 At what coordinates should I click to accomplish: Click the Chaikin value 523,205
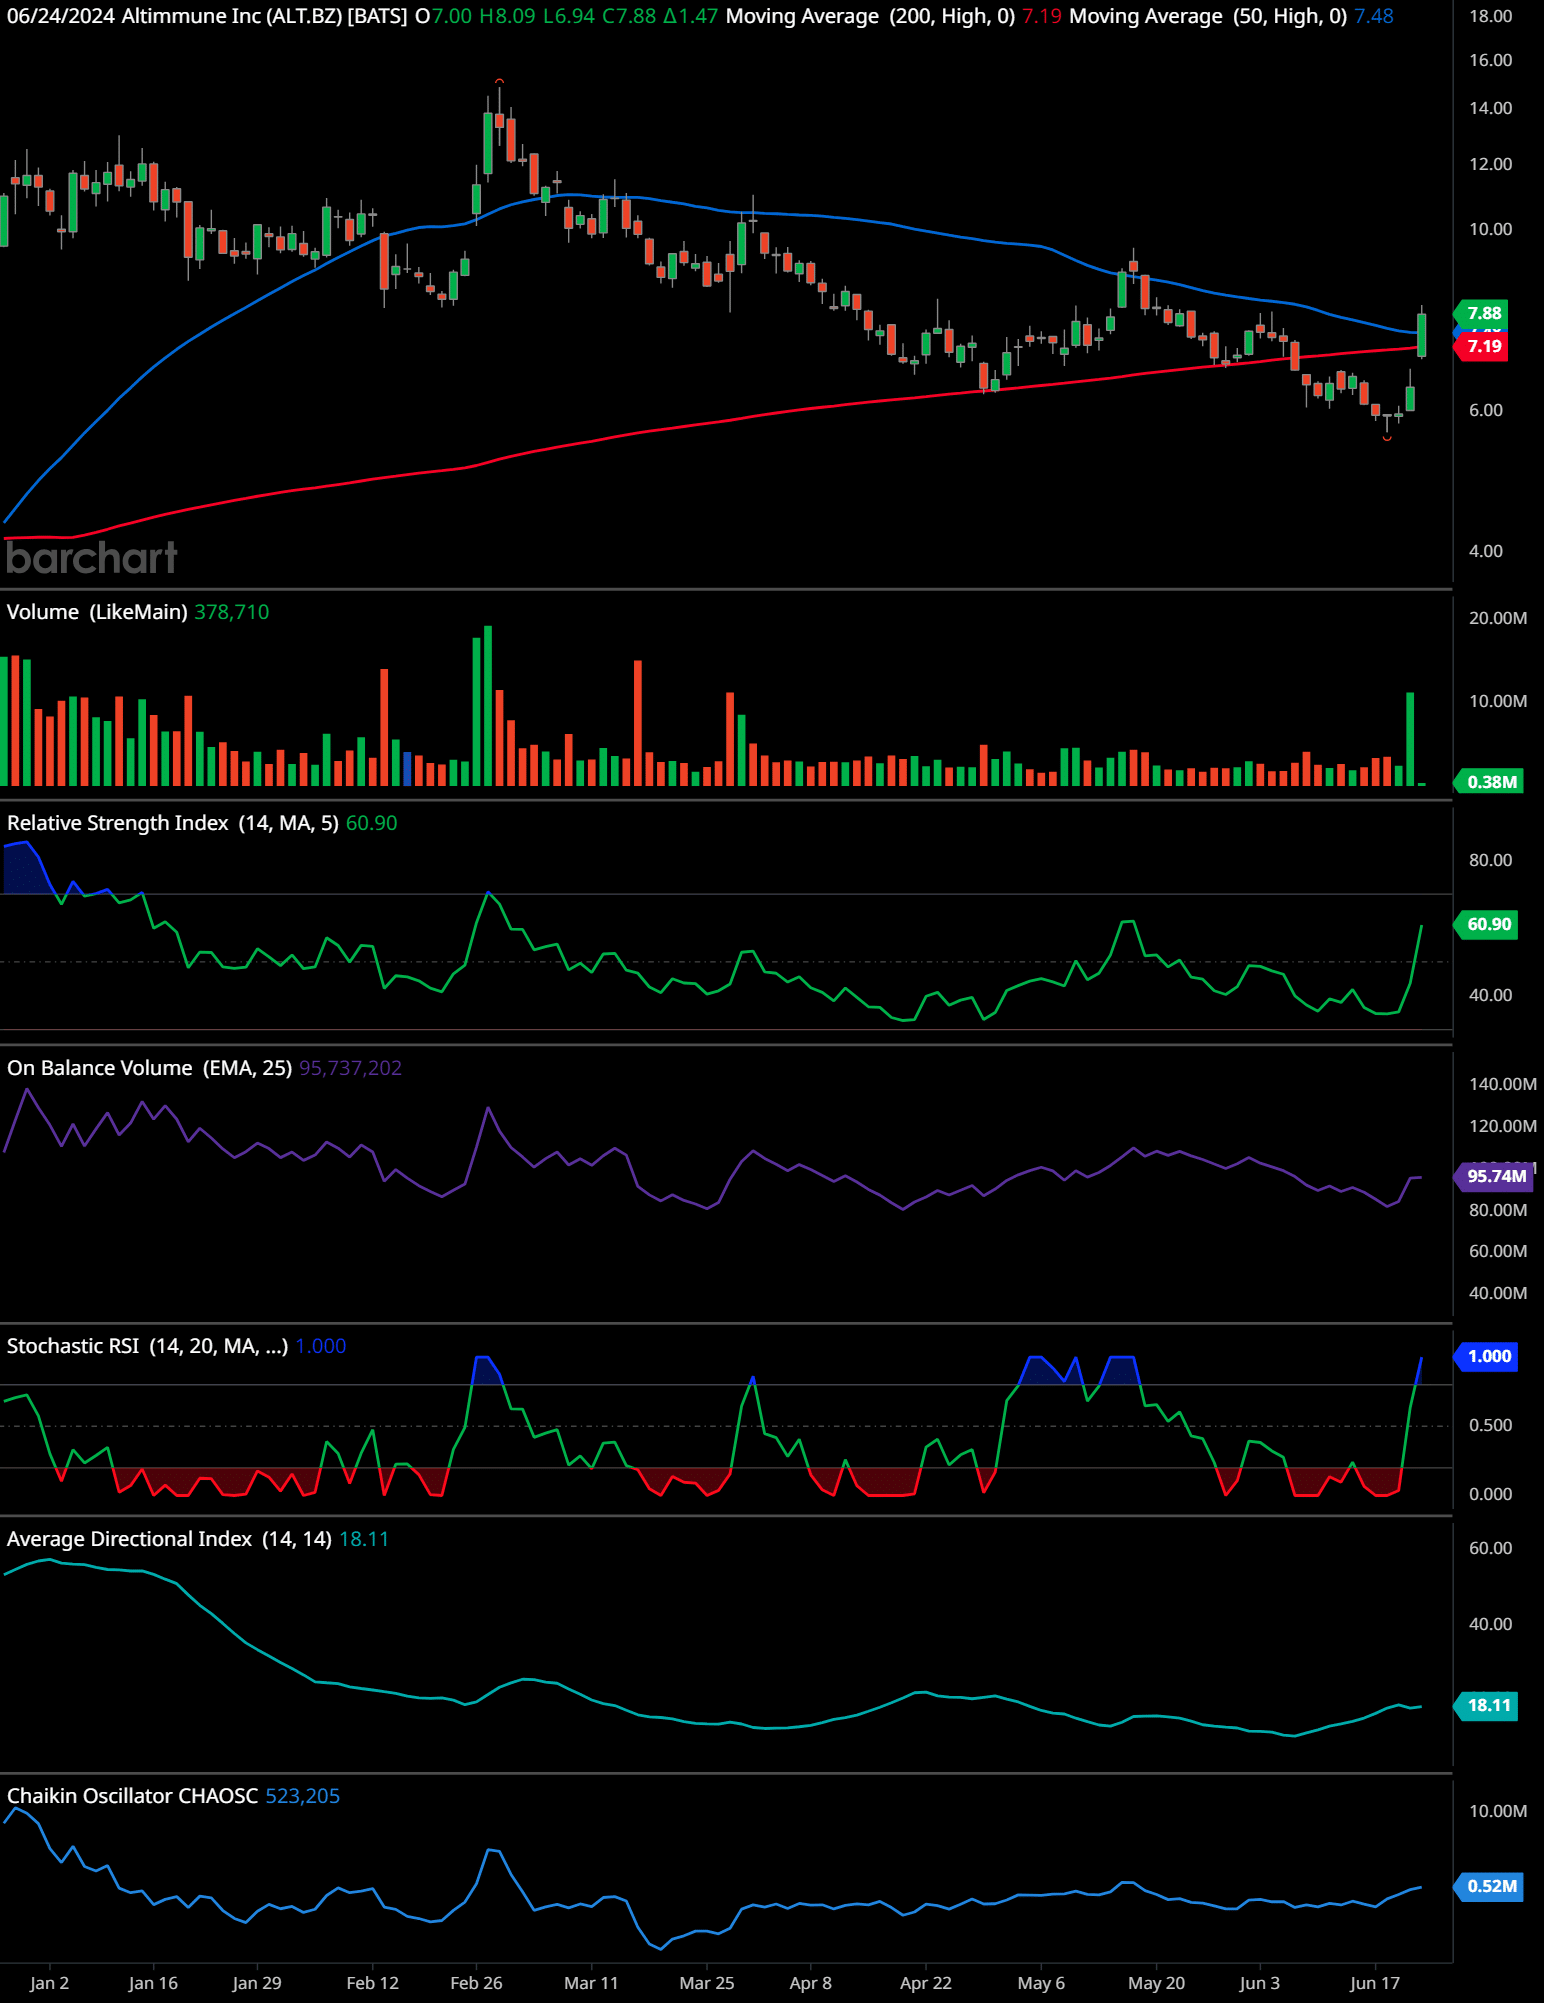303,1796
